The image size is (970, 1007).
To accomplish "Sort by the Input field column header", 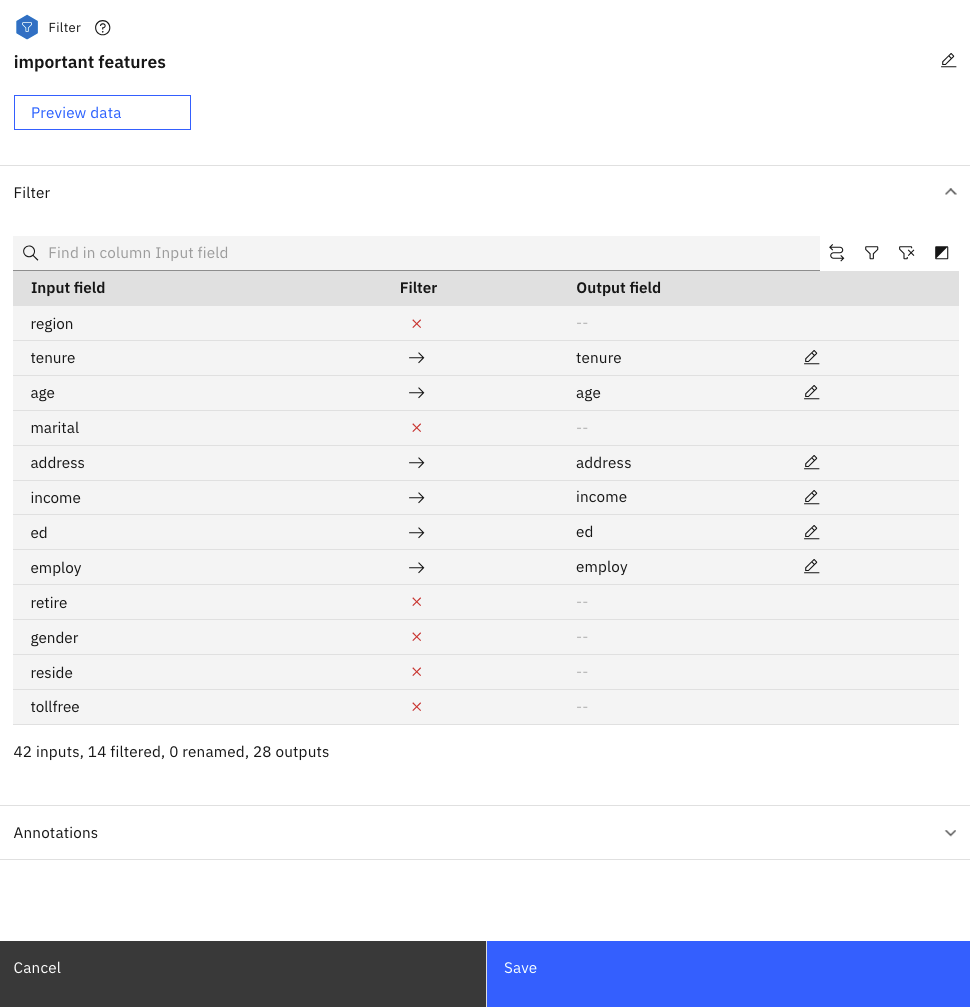I will coord(67,288).
